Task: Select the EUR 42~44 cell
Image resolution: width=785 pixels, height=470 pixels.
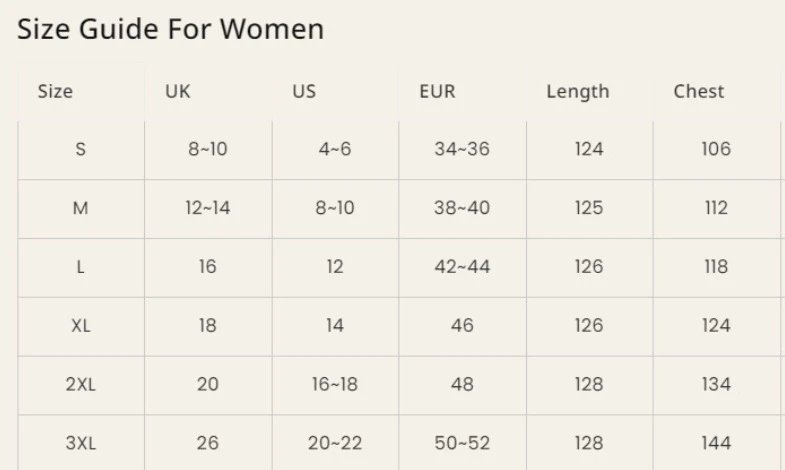Action: [462, 267]
